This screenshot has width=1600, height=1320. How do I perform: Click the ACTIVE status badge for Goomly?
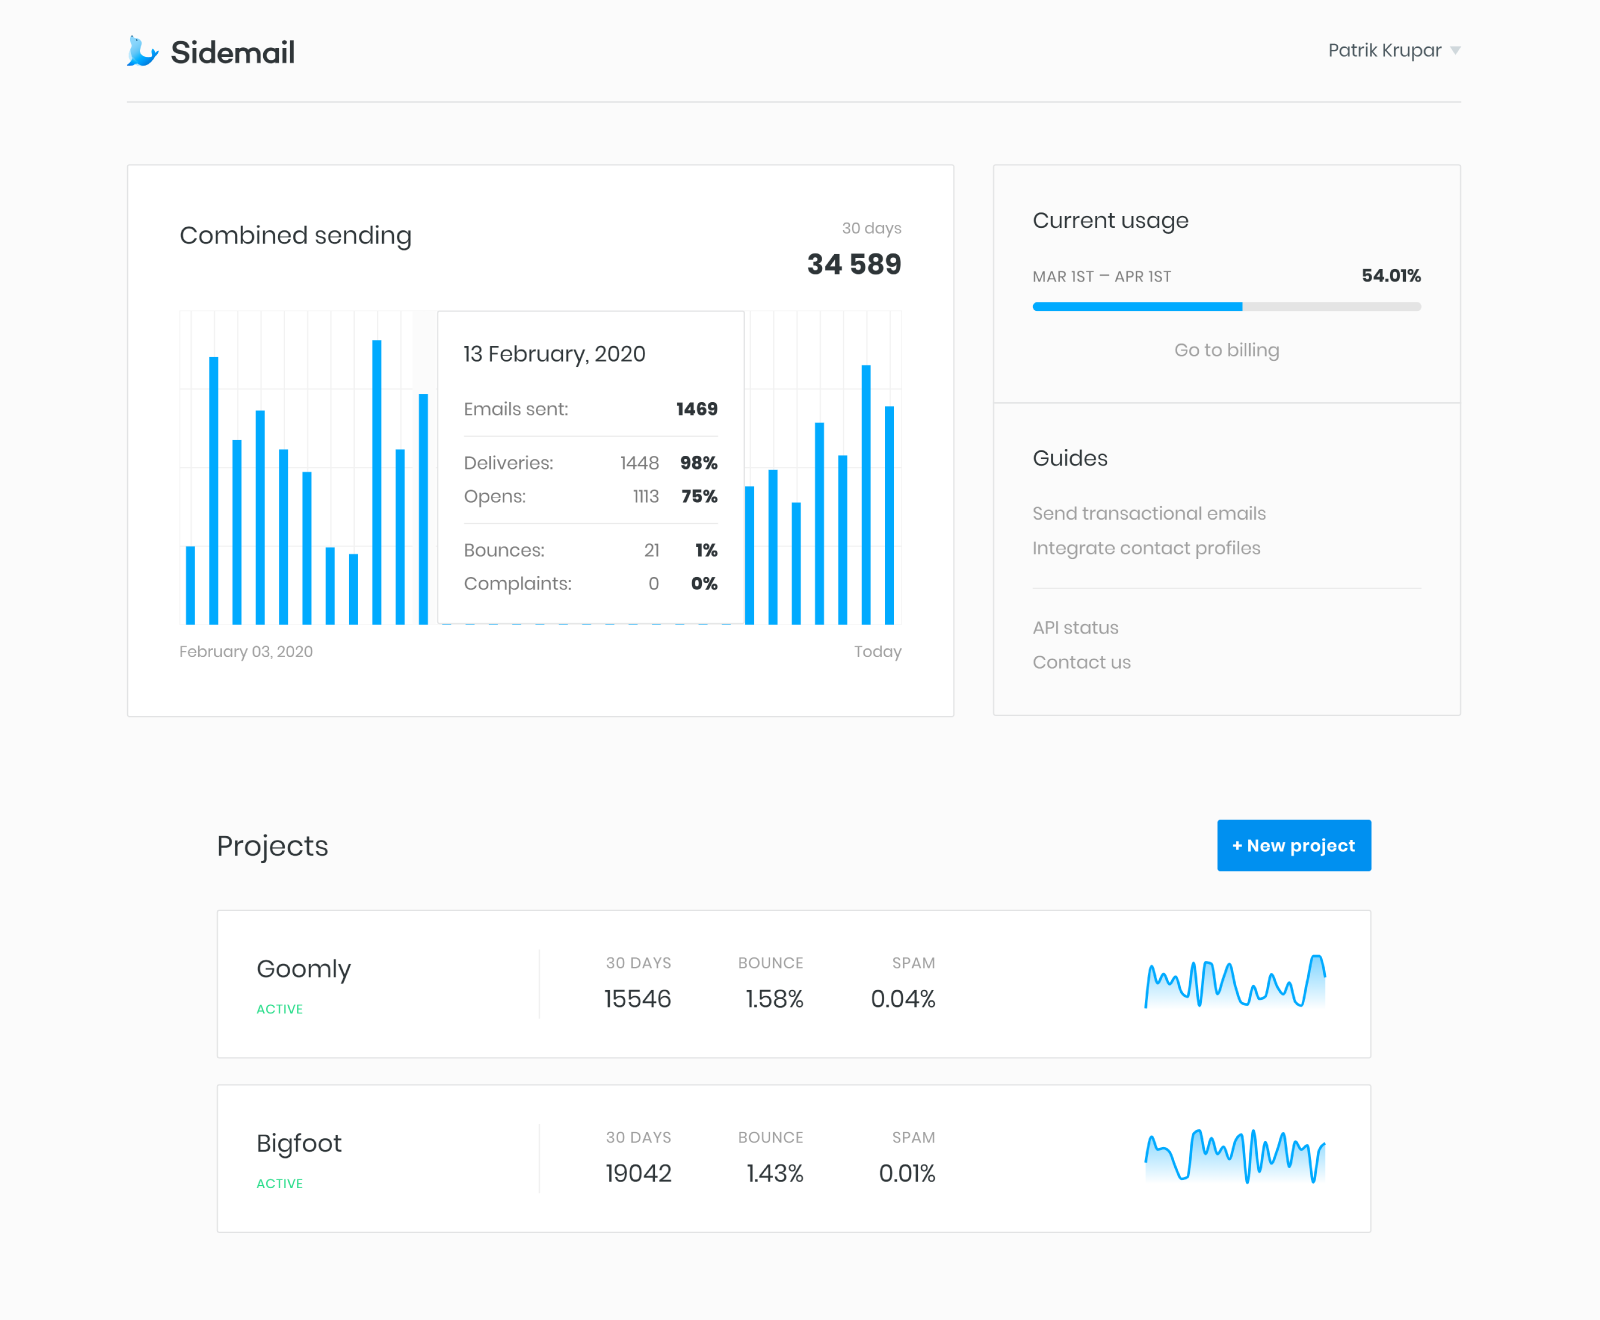tap(279, 1009)
